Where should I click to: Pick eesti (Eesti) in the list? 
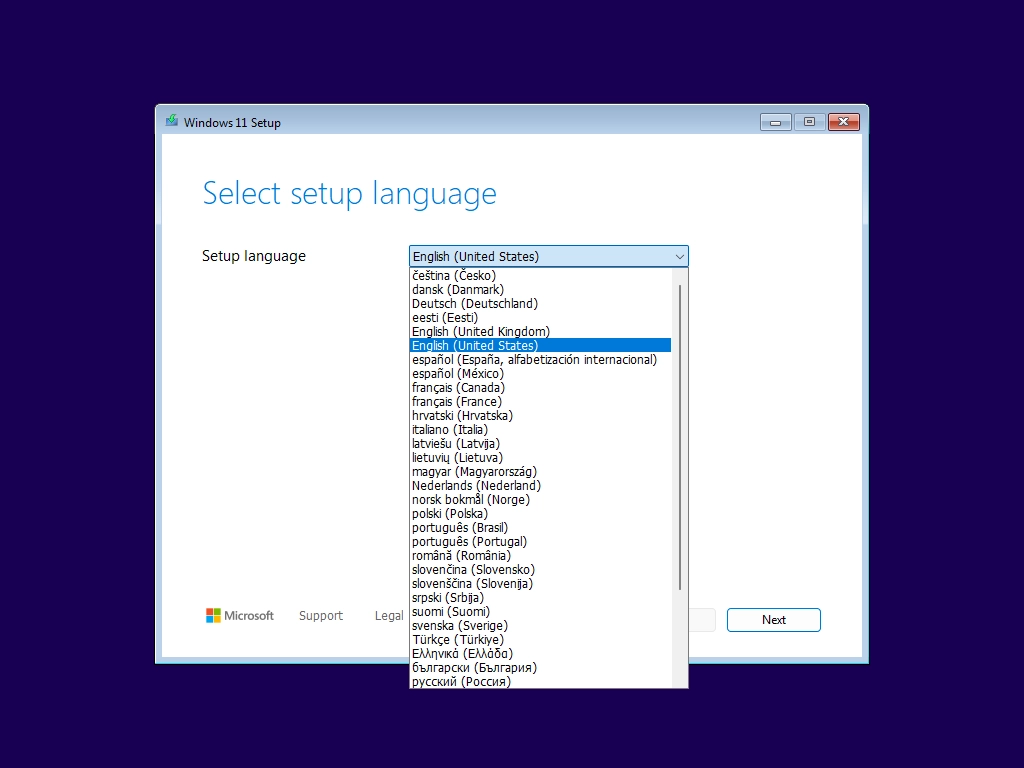coord(540,317)
